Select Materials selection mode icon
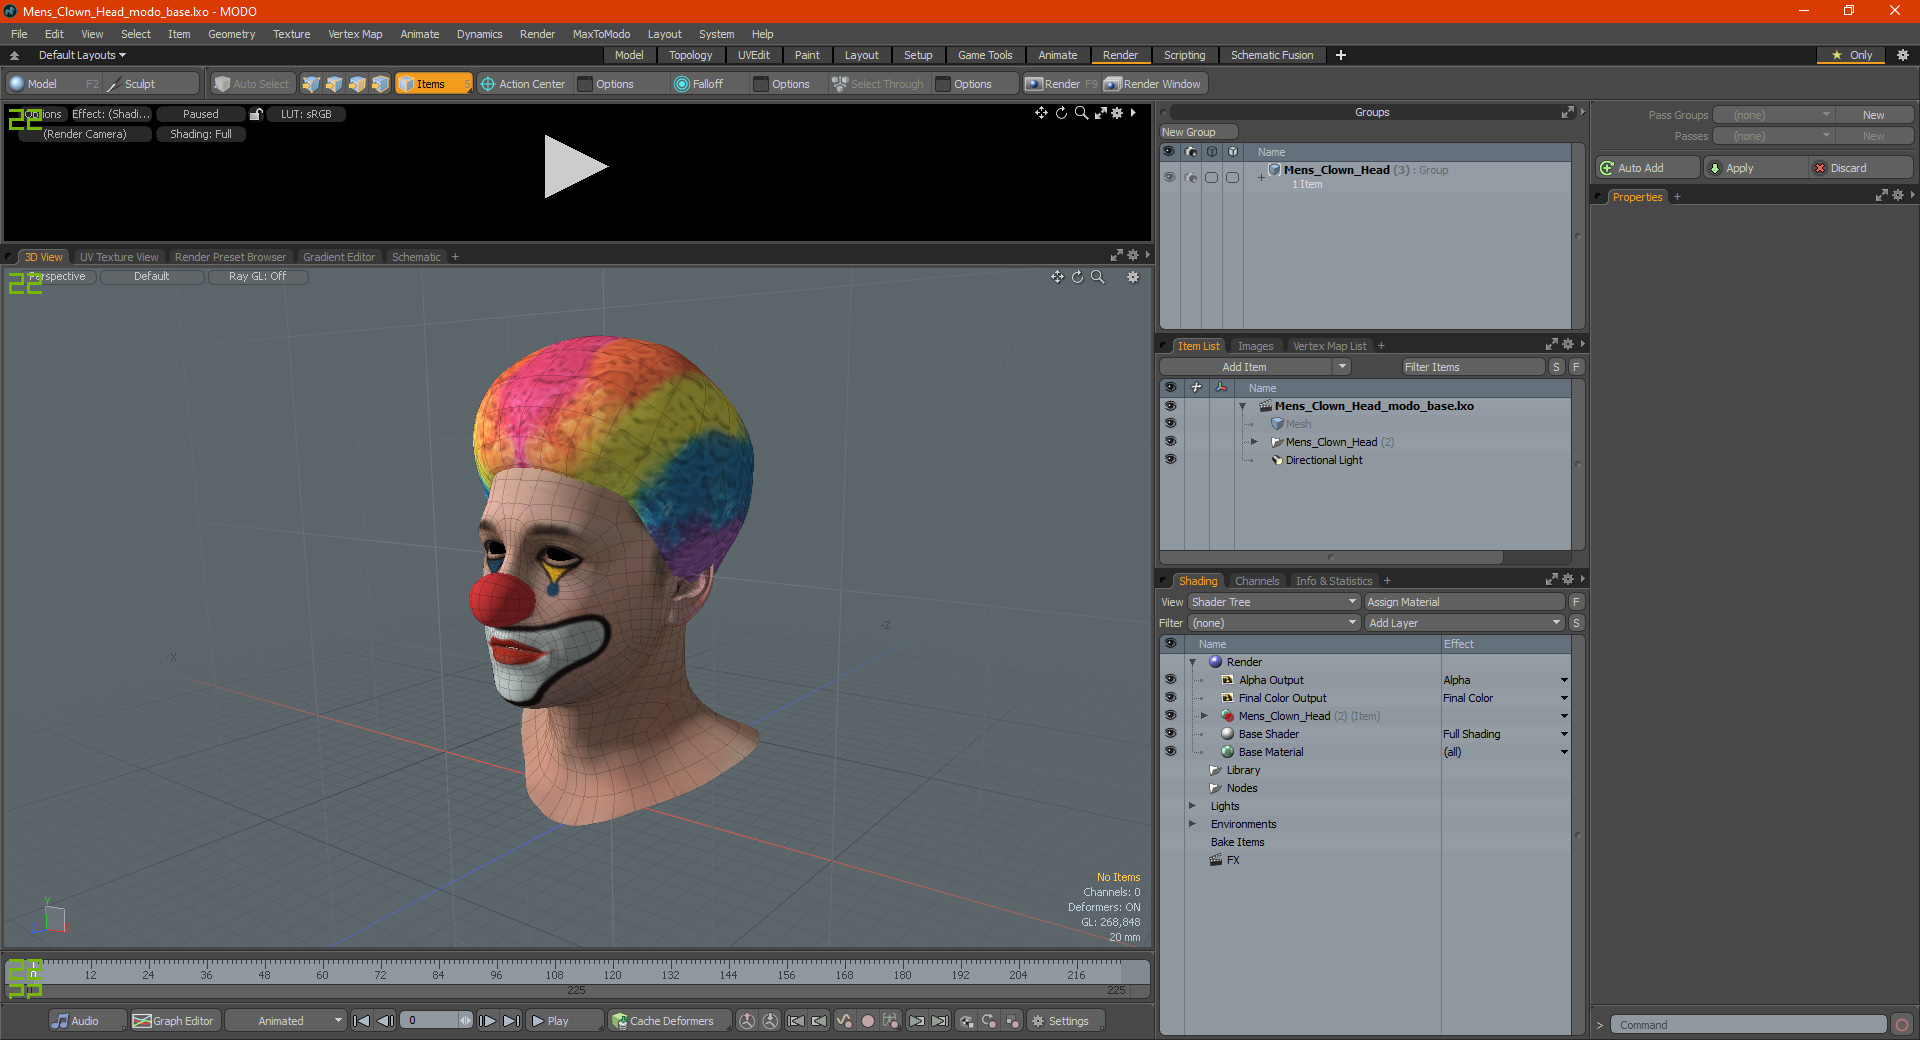 [380, 84]
